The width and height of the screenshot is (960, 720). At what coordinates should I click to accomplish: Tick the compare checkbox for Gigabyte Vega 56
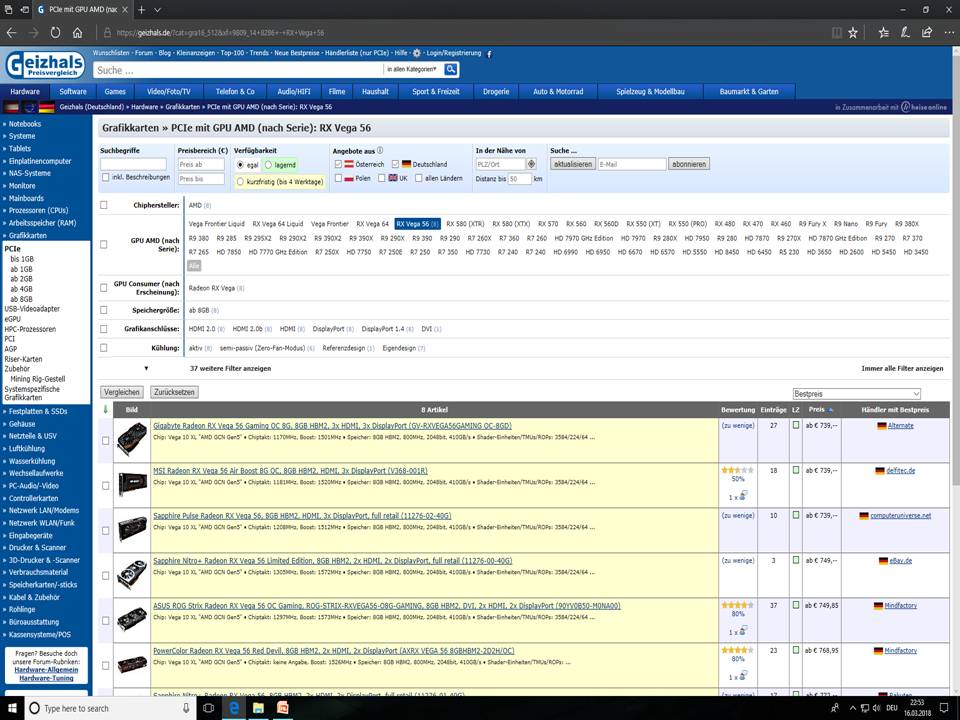click(x=105, y=440)
